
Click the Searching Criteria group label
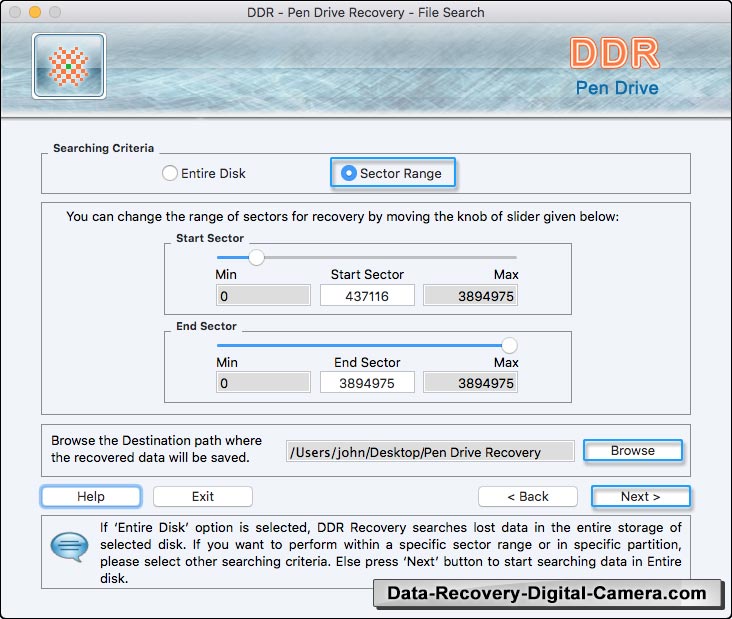click(x=103, y=148)
